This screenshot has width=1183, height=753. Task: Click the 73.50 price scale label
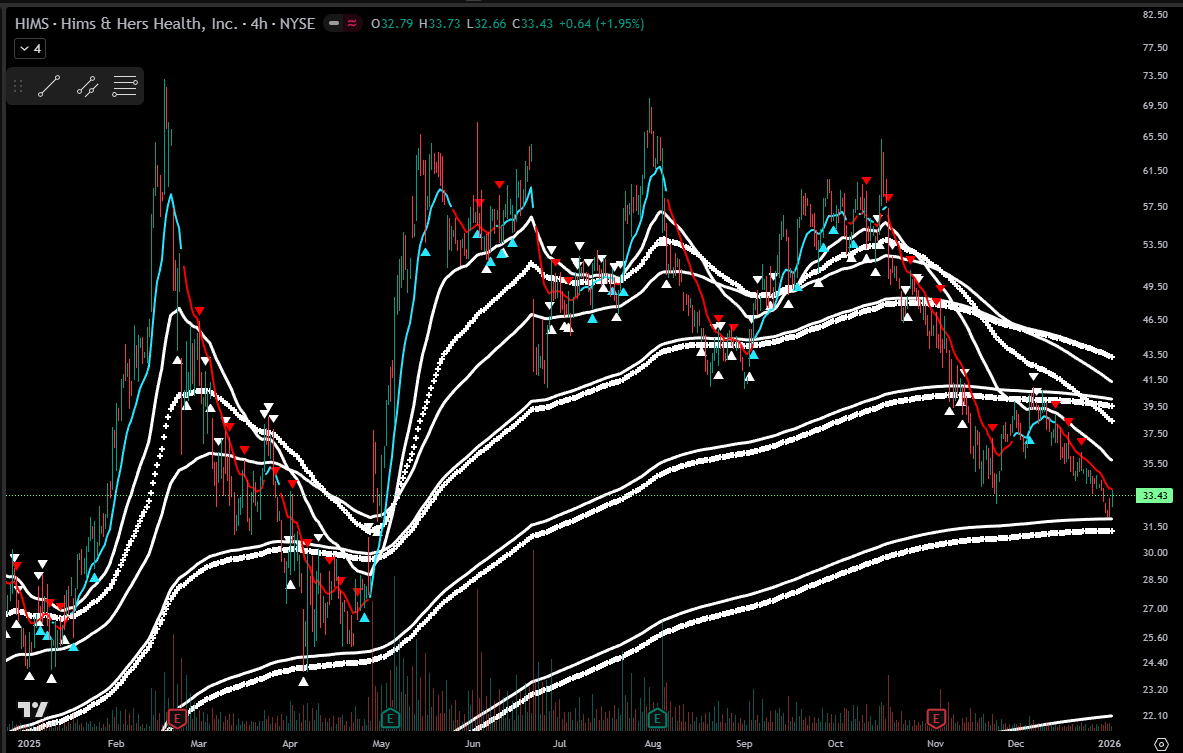pos(1155,75)
